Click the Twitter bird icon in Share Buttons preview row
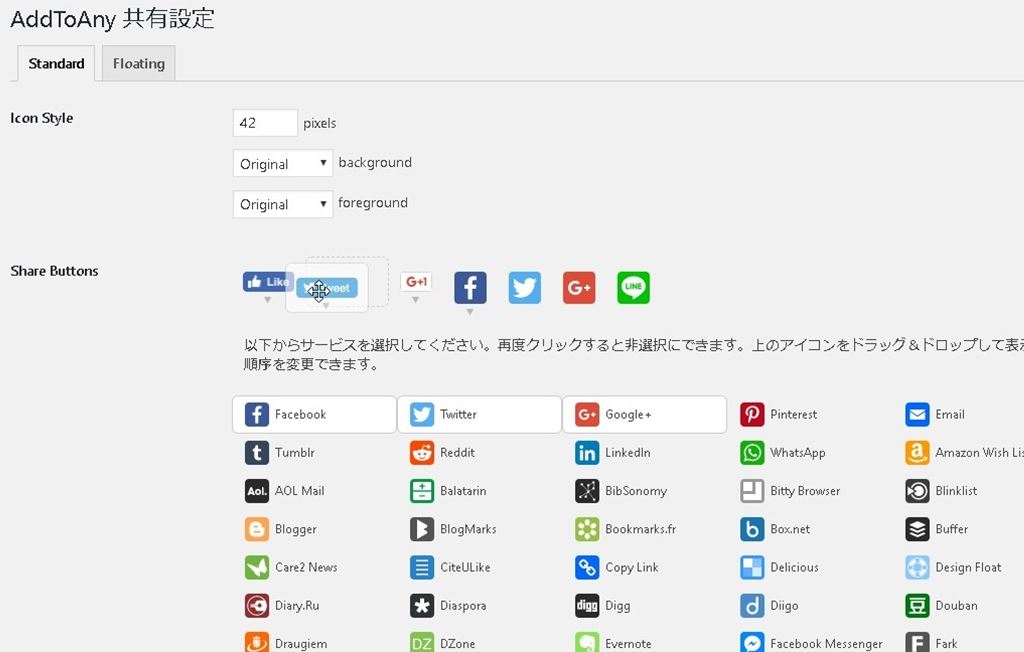Image resolution: width=1024 pixels, height=652 pixels. point(524,288)
